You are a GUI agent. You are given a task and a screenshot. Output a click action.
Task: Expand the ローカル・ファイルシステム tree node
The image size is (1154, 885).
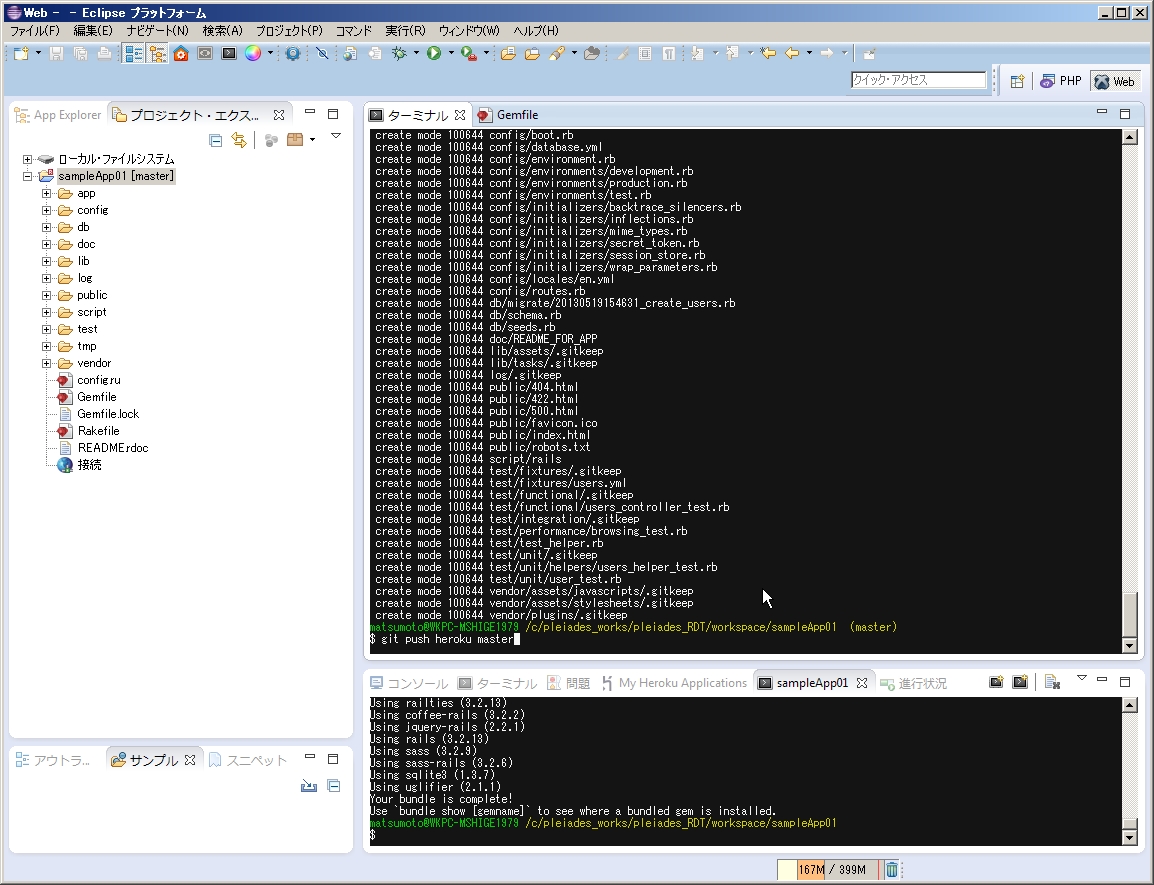(27, 159)
